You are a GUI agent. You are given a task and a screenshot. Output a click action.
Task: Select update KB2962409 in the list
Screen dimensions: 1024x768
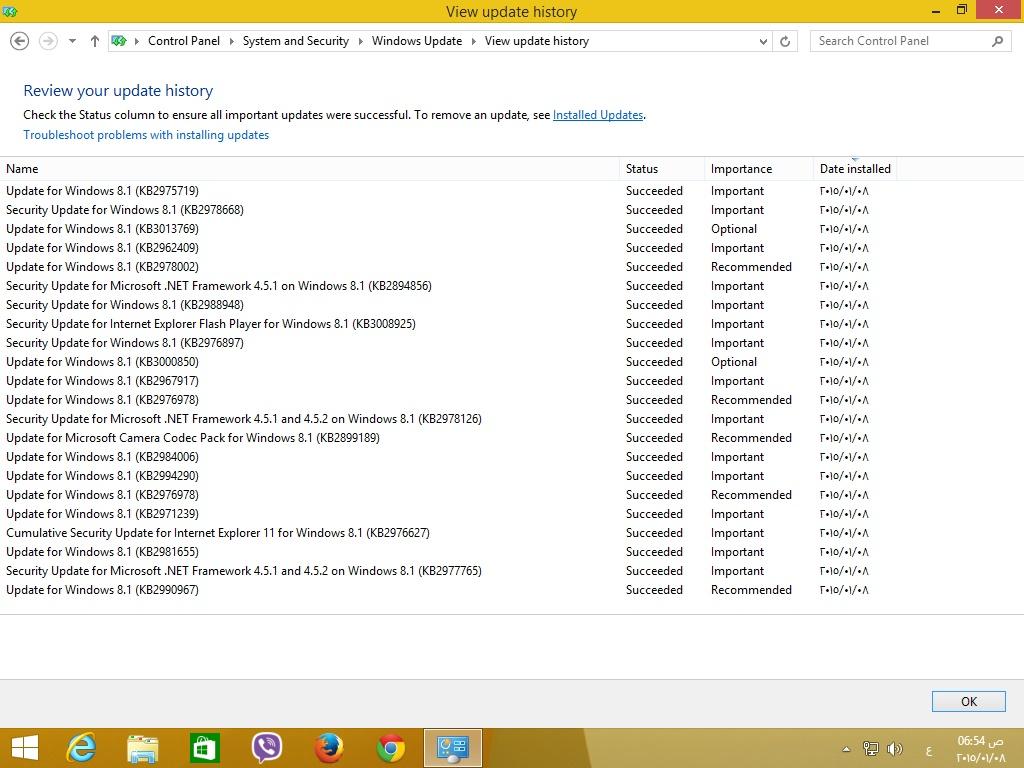[448, 248]
